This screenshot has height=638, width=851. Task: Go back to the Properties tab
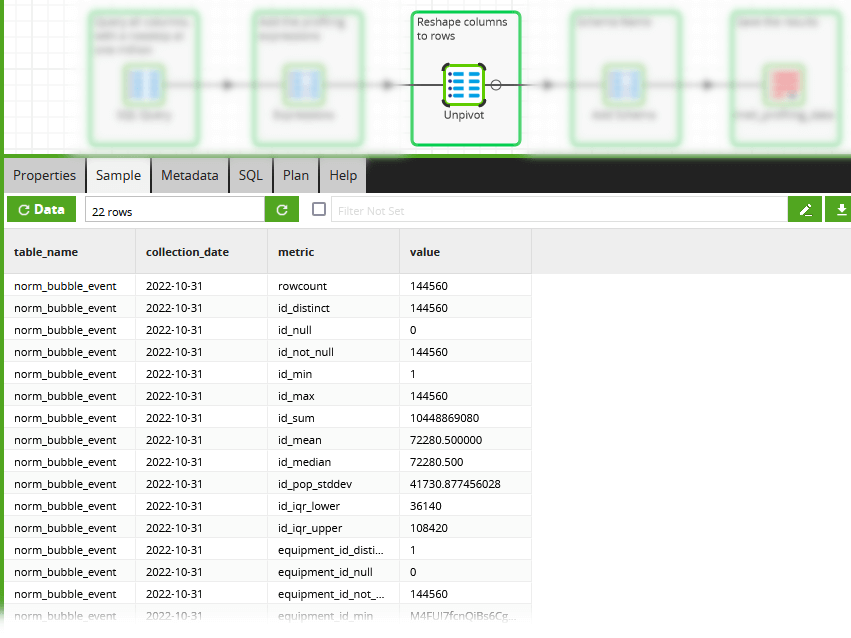coord(44,175)
